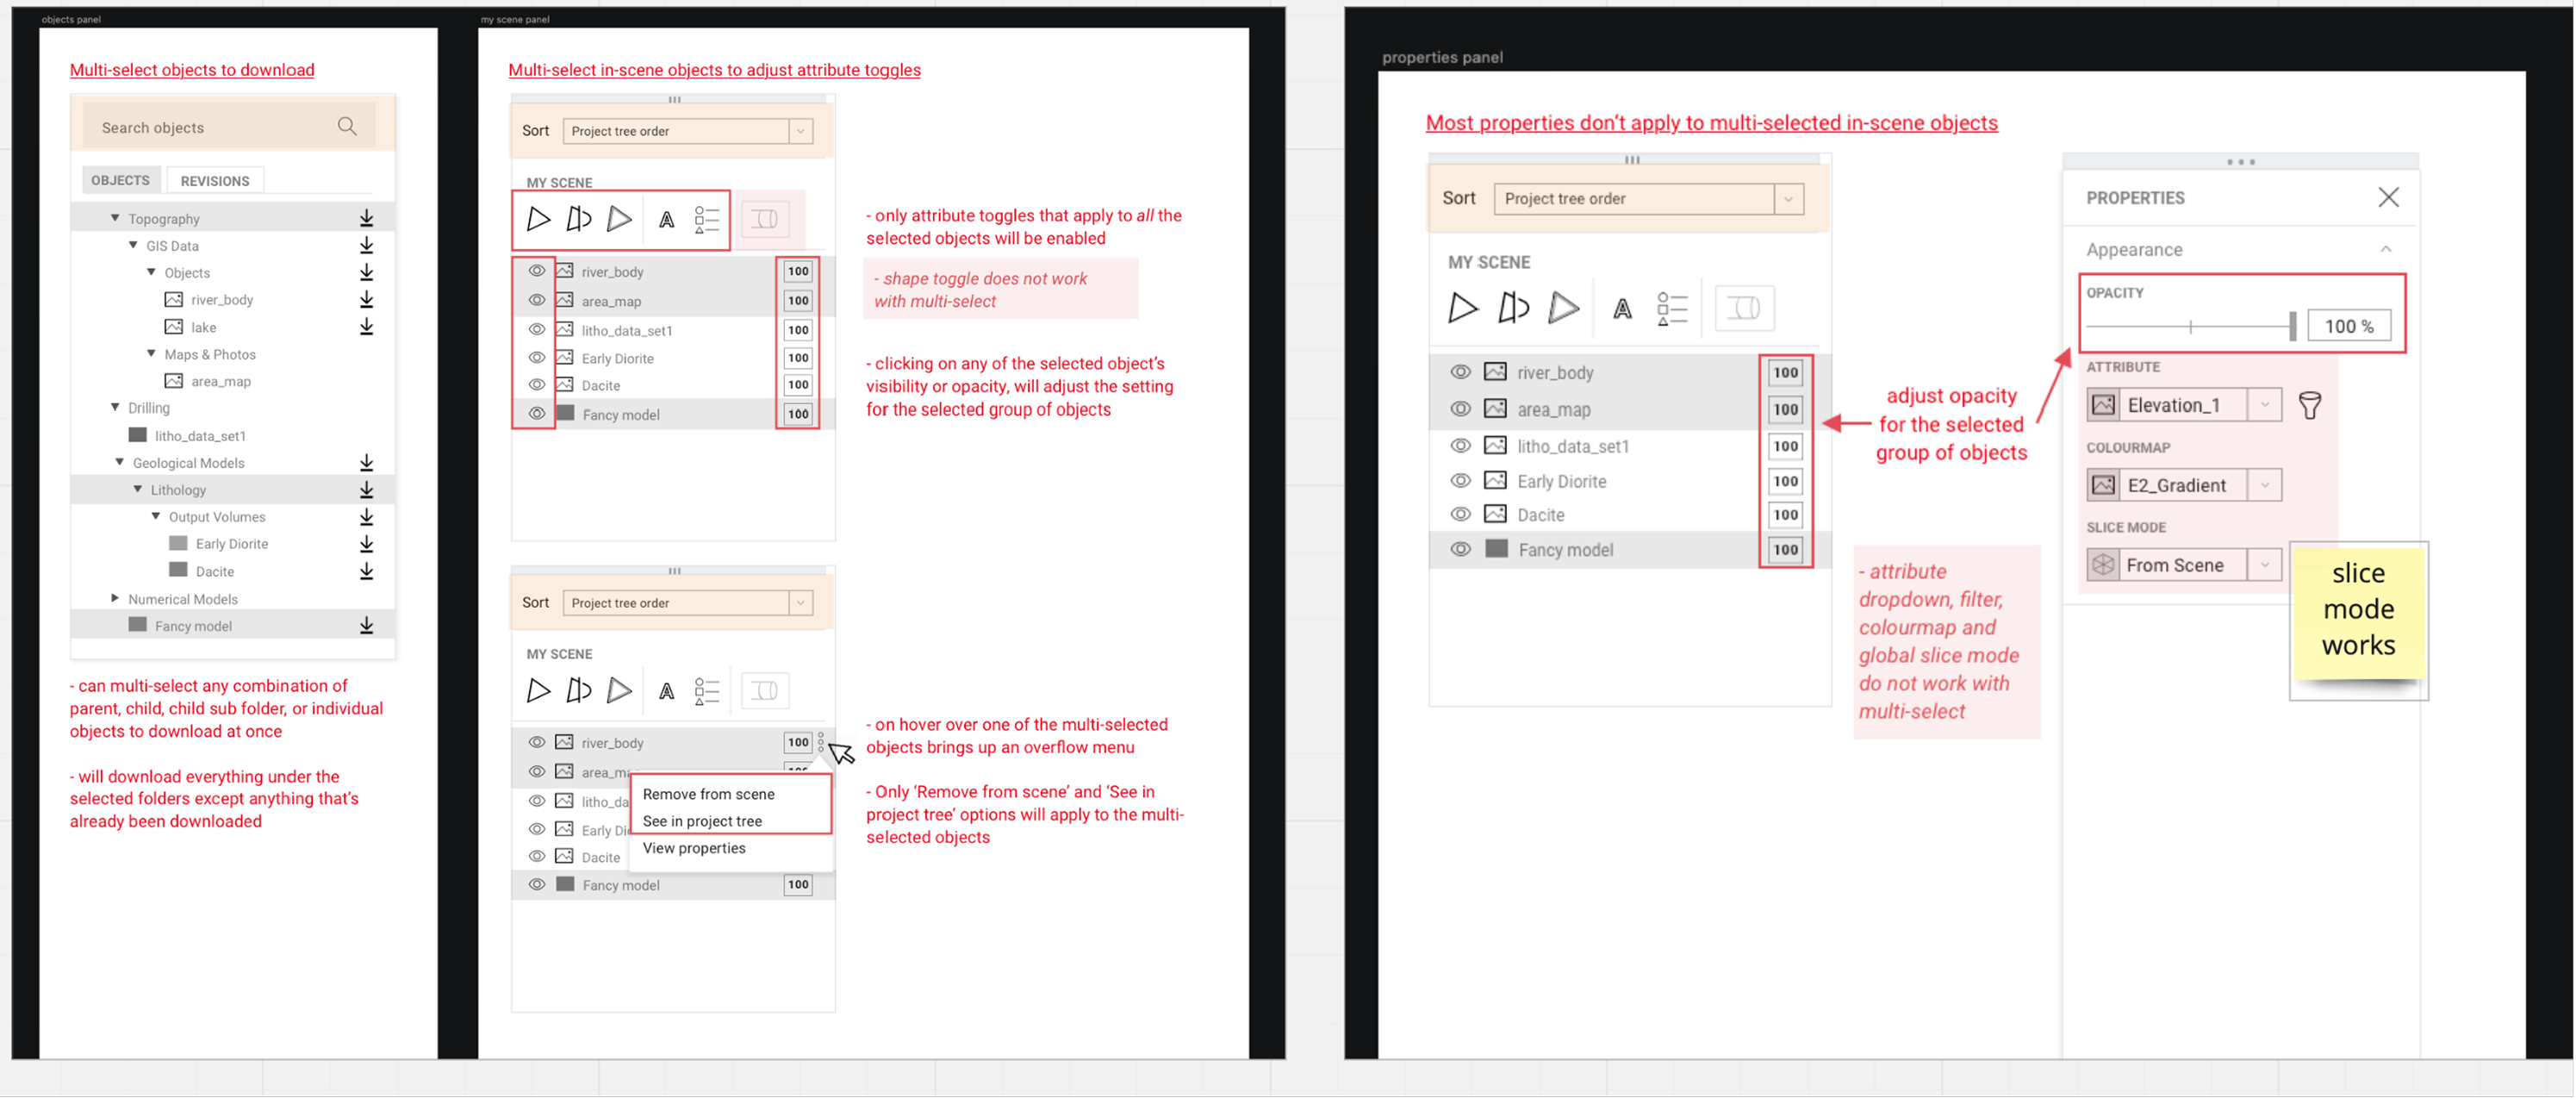The width and height of the screenshot is (2576, 1098).
Task: Choose 'View properties' menu option
Action: point(694,848)
